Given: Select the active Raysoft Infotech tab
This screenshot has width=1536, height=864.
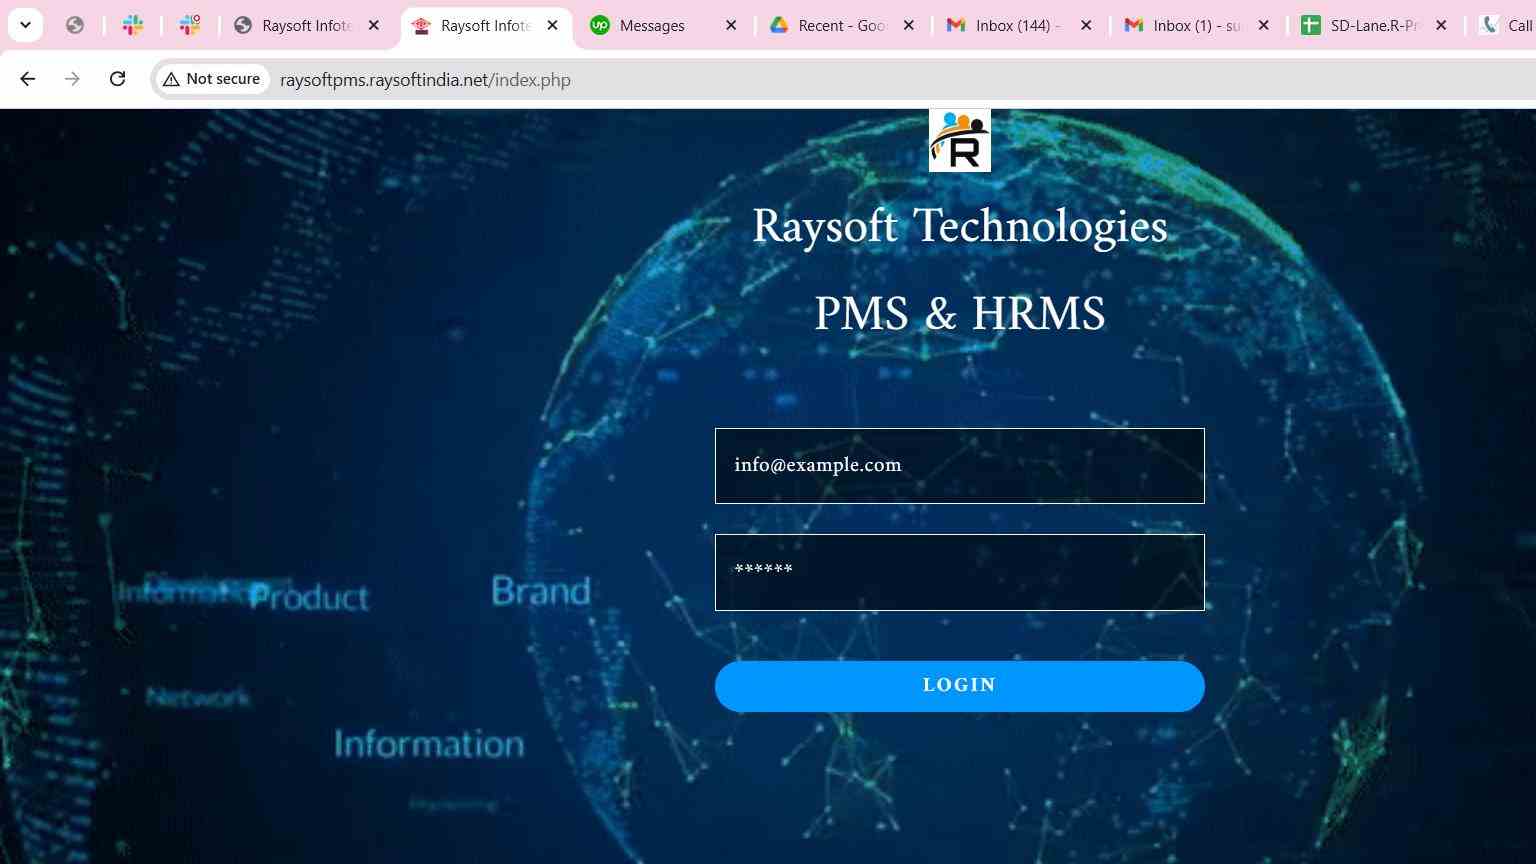Looking at the screenshot, I should point(485,25).
